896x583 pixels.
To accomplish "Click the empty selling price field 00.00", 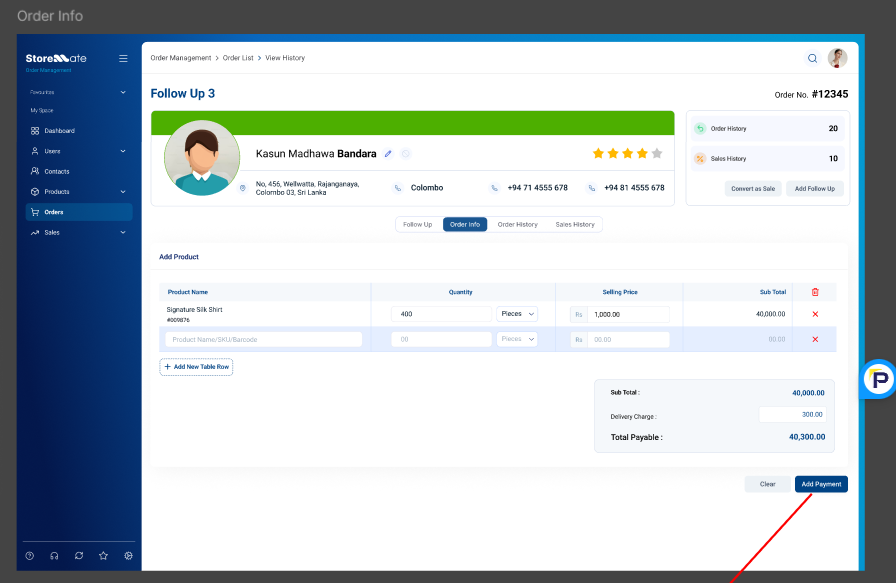I will (627, 340).
